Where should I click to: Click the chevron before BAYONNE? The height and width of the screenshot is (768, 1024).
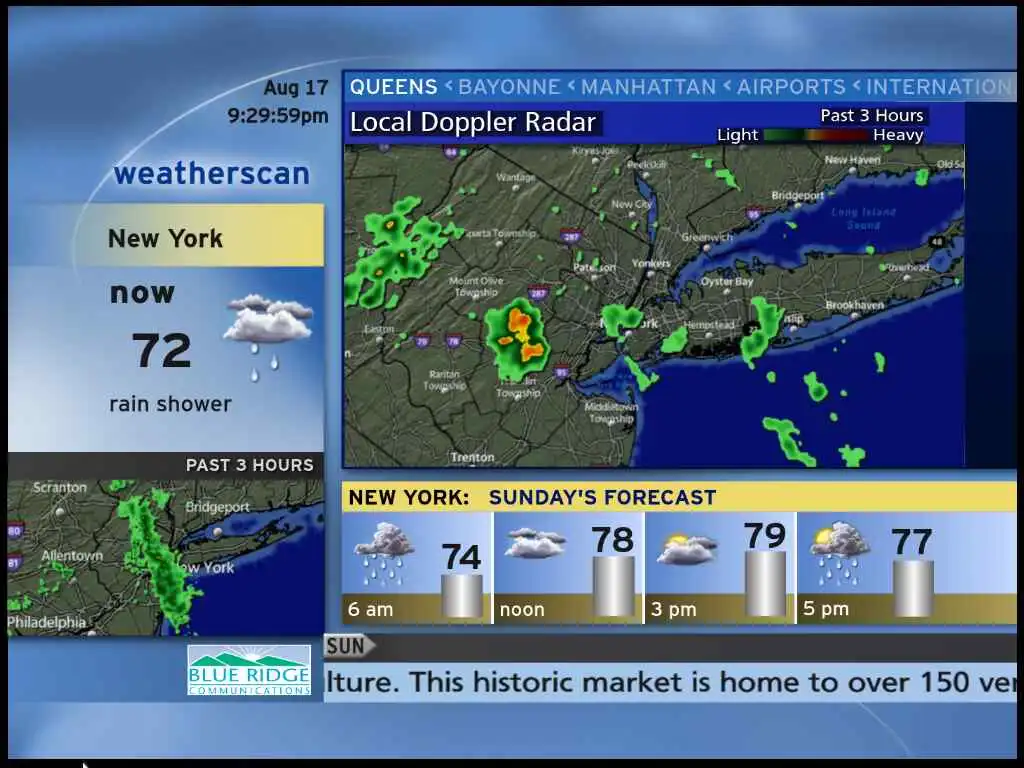click(x=449, y=85)
